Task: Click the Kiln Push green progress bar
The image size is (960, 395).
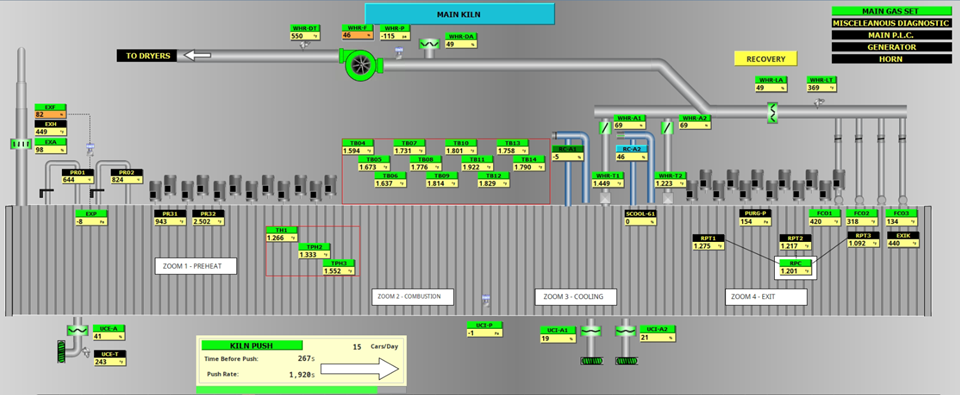Action: click(x=287, y=389)
